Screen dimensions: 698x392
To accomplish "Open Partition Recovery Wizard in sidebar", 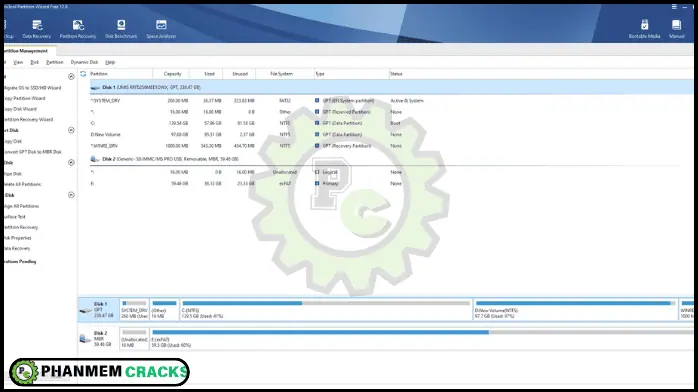I will tap(28, 120).
